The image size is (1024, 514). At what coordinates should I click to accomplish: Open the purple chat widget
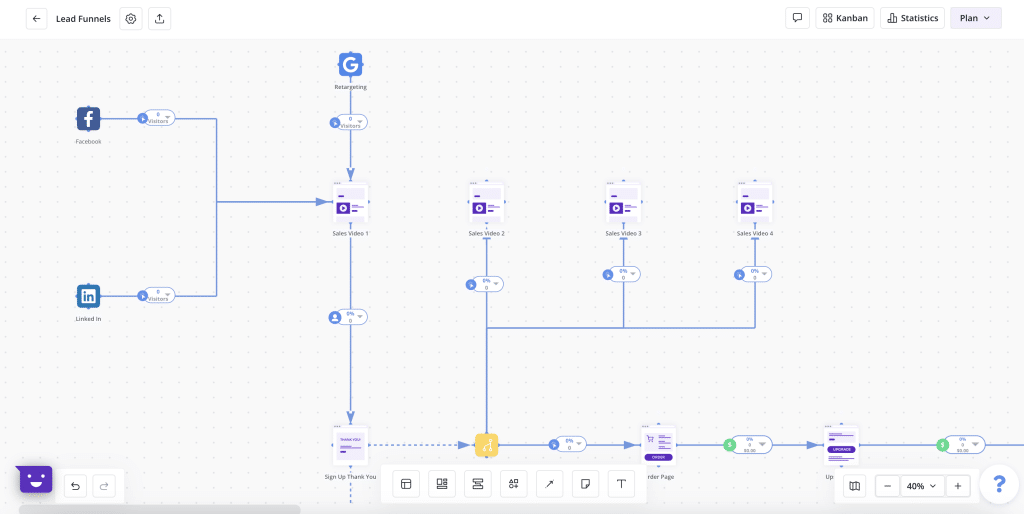(x=35, y=479)
